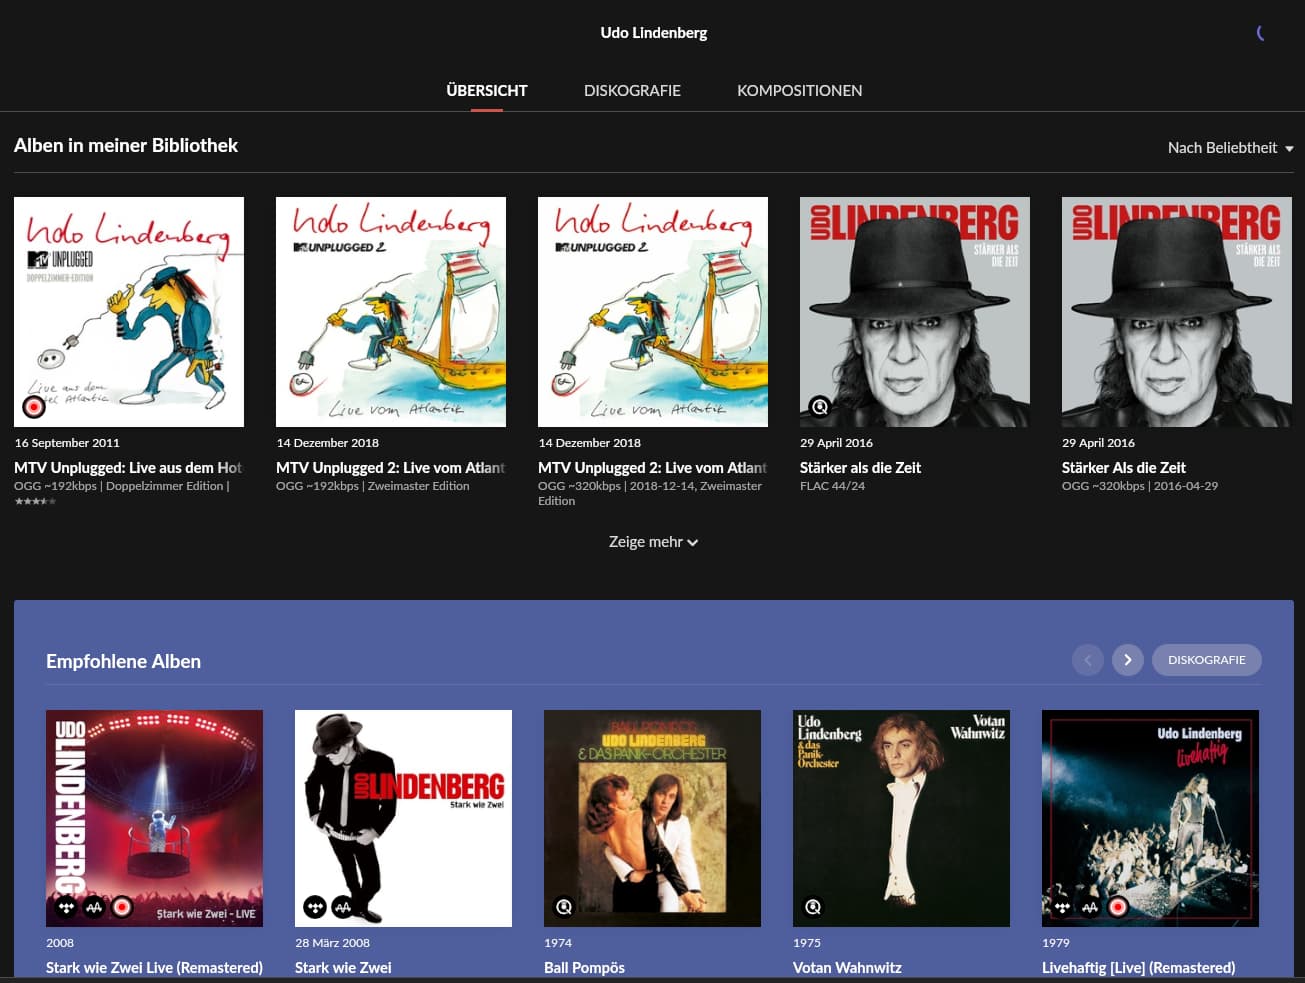Click MQA badge on Stark wie Zwei cover
The width and height of the screenshot is (1305, 983).
coord(342,907)
